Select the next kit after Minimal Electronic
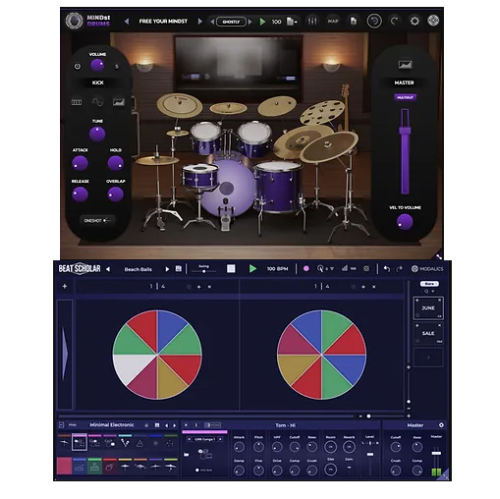The width and height of the screenshot is (500, 499). point(175,425)
